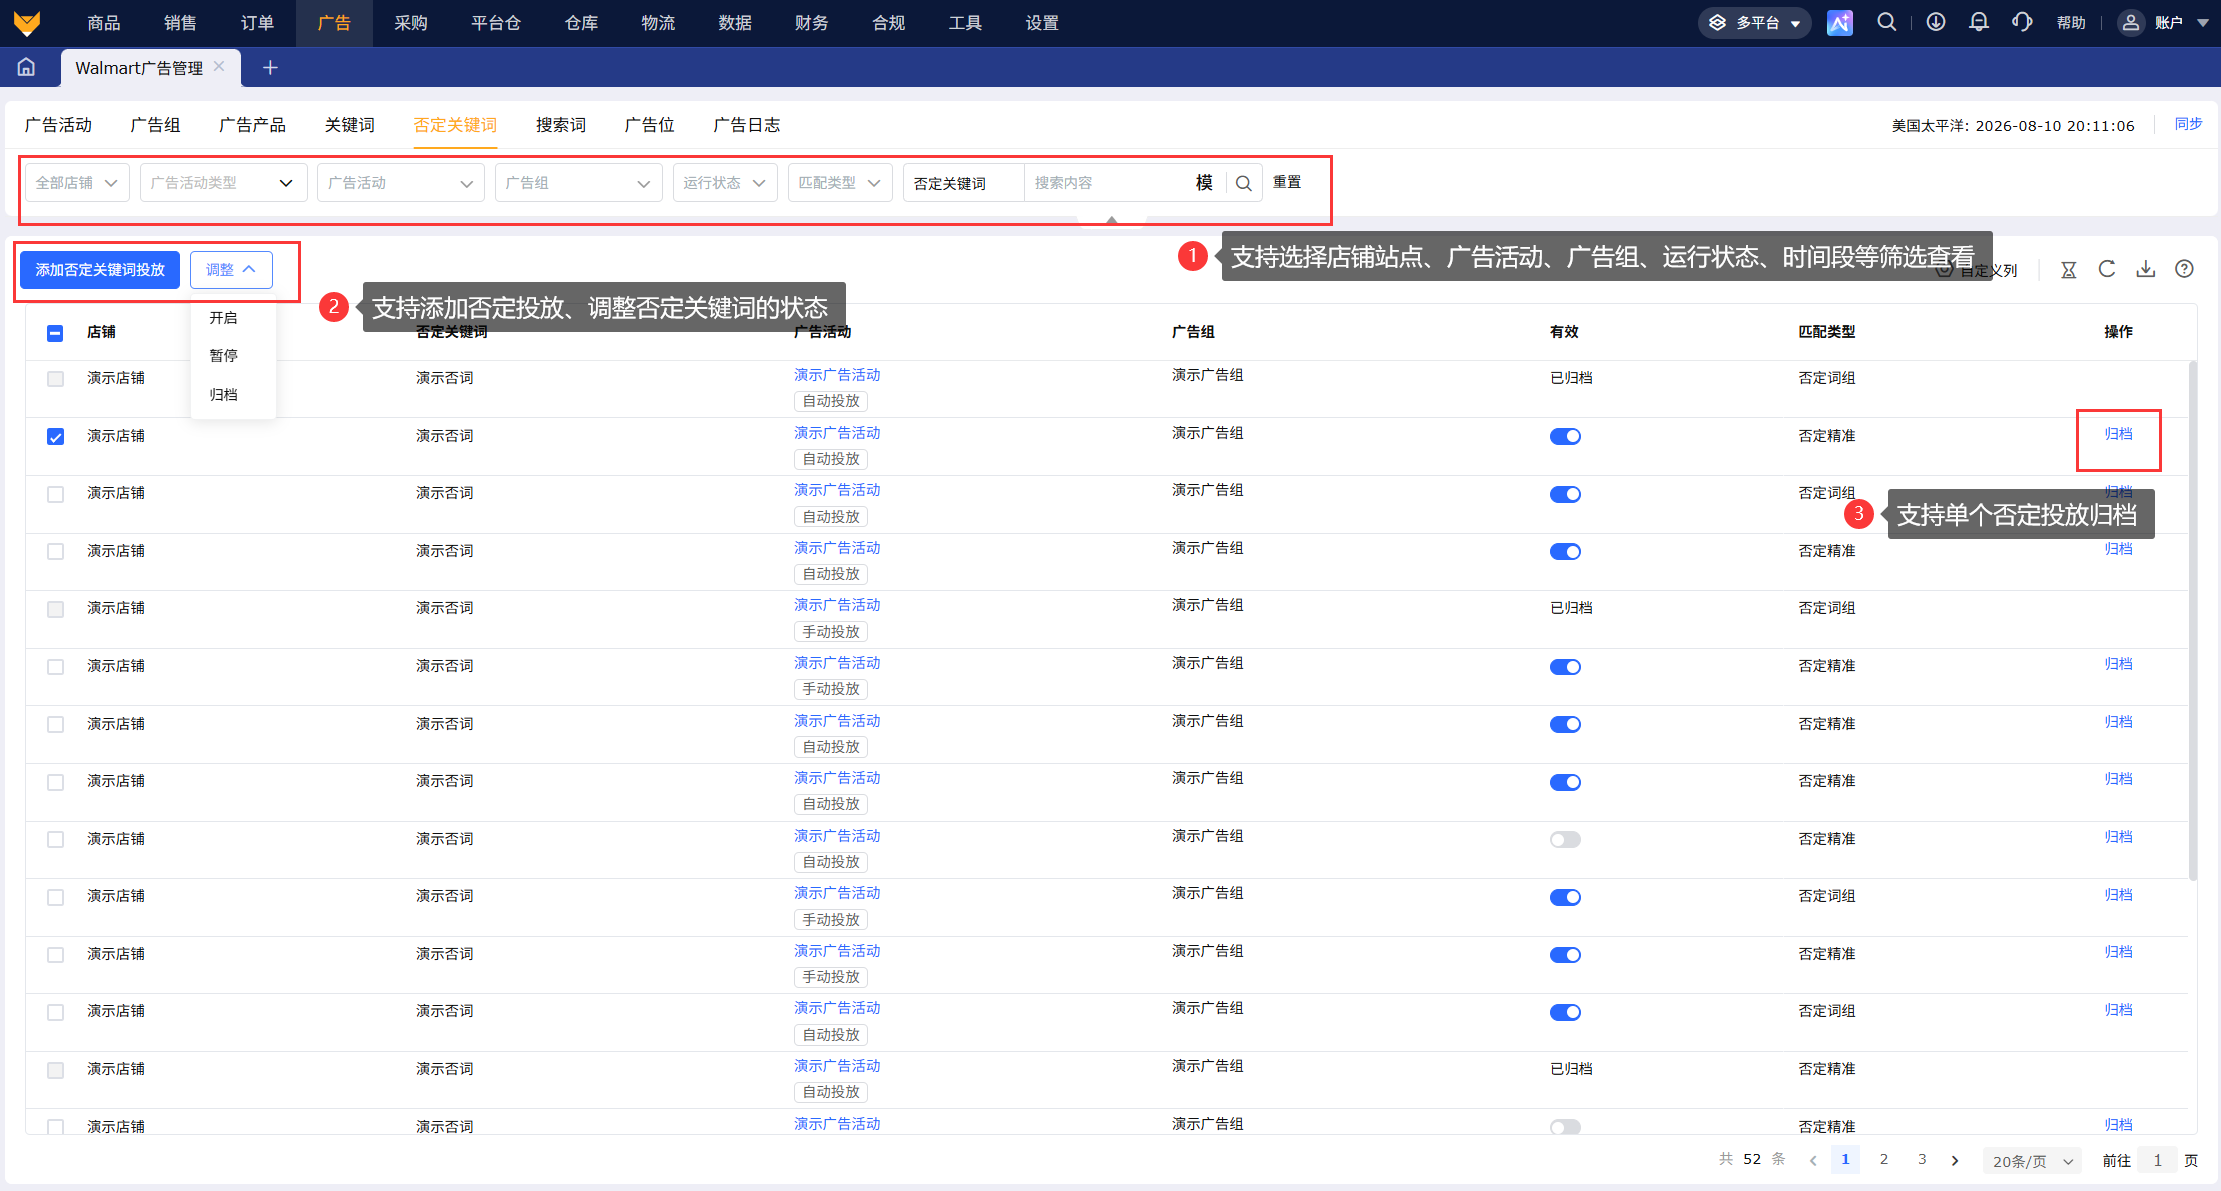Select 暂停 in the 调整 menu

pos(223,356)
